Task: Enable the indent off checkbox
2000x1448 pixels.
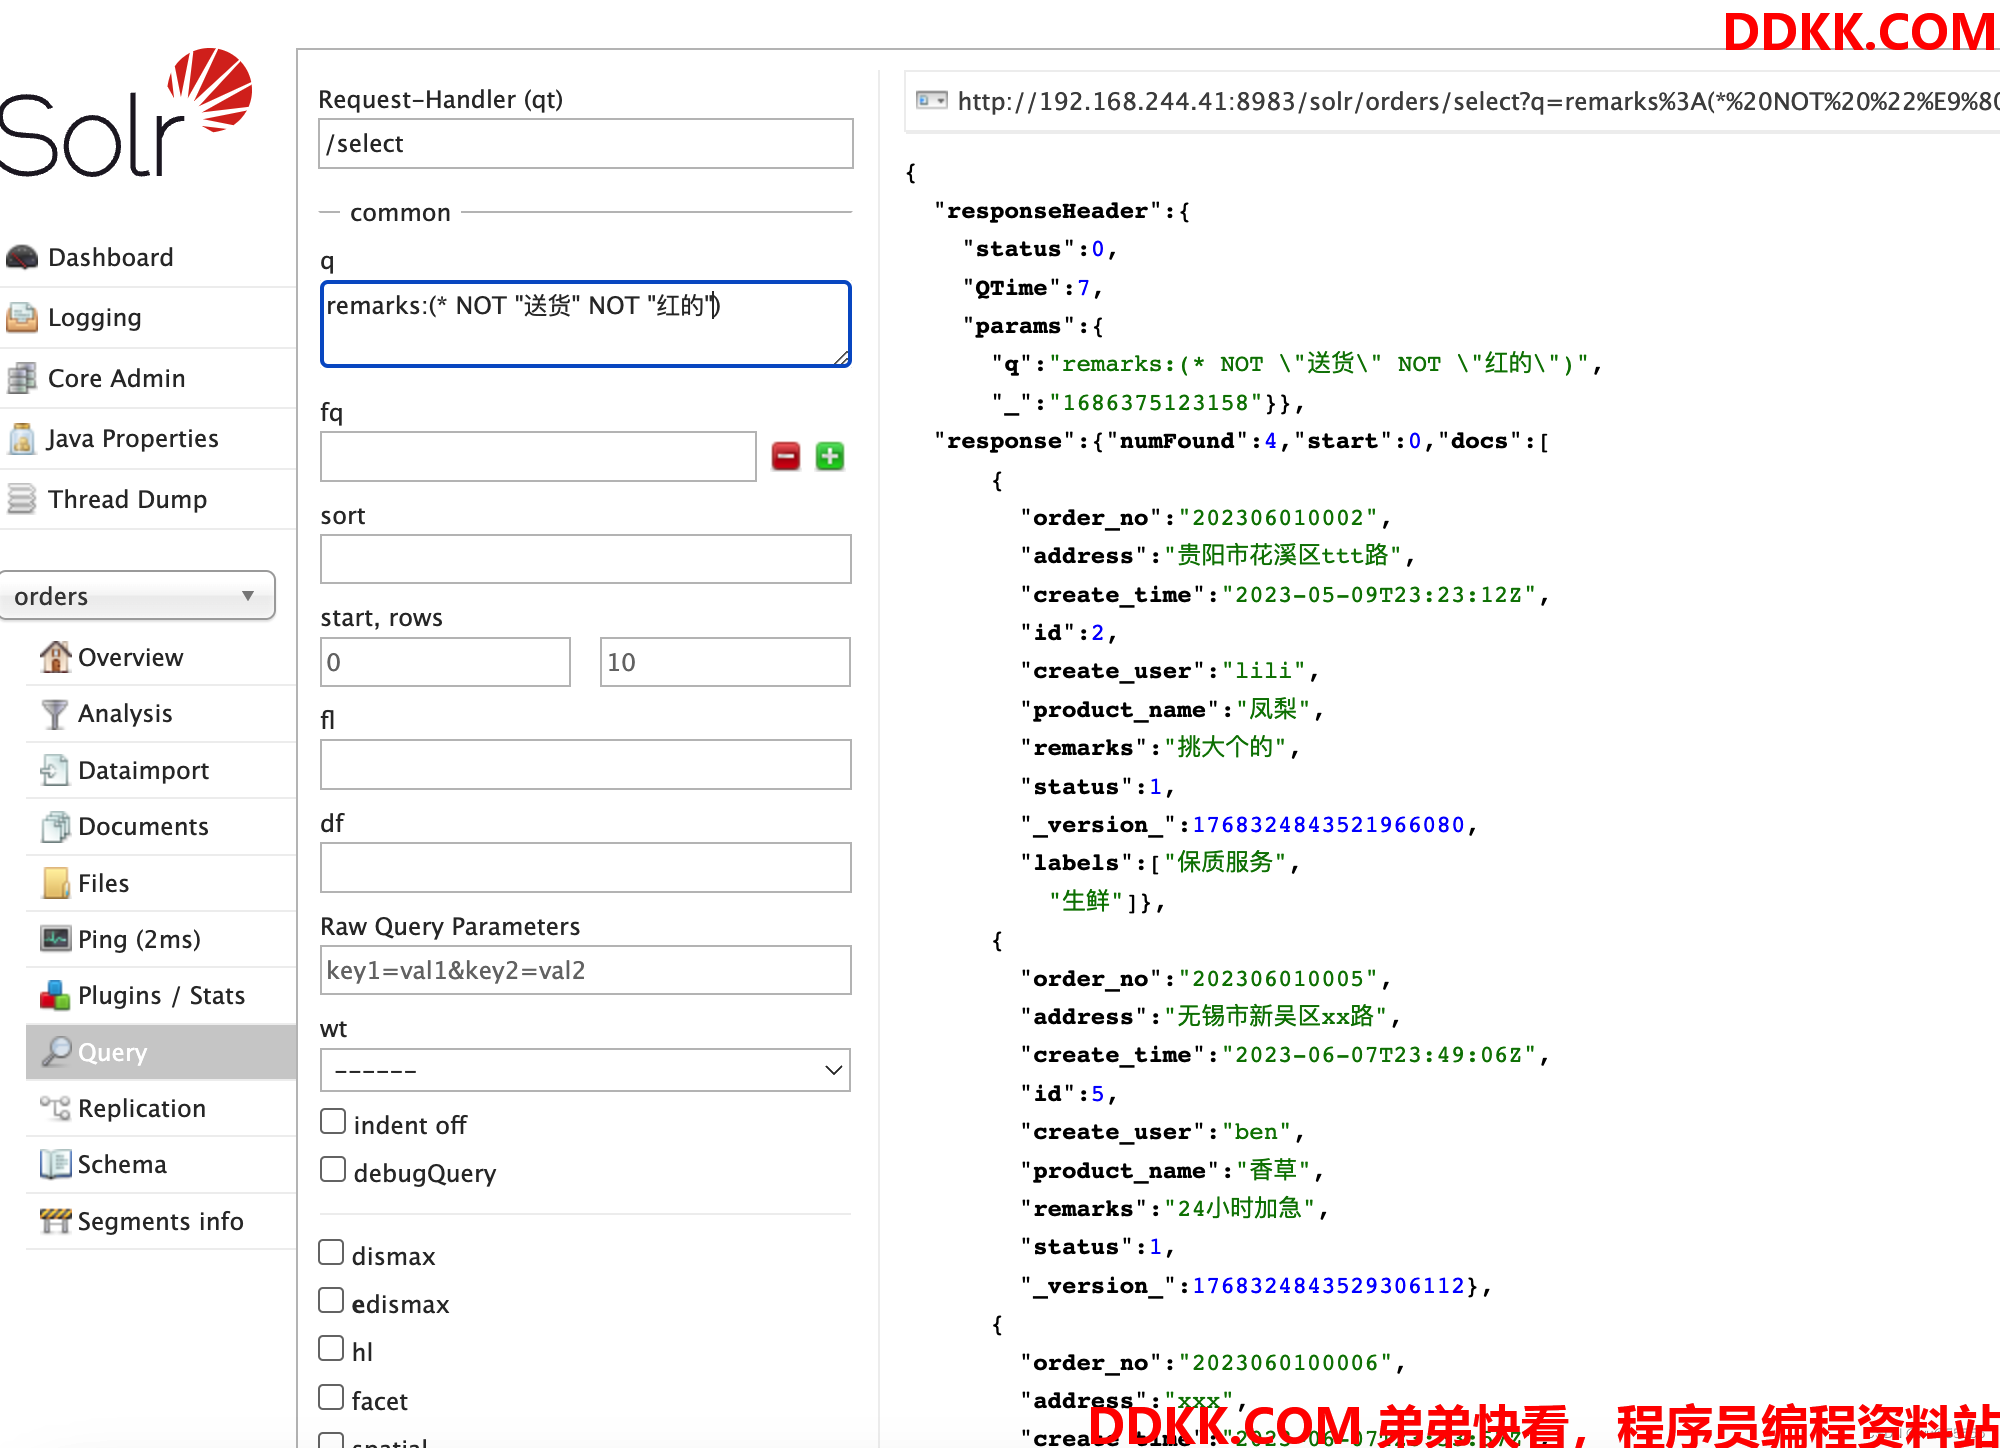Action: click(x=333, y=1122)
